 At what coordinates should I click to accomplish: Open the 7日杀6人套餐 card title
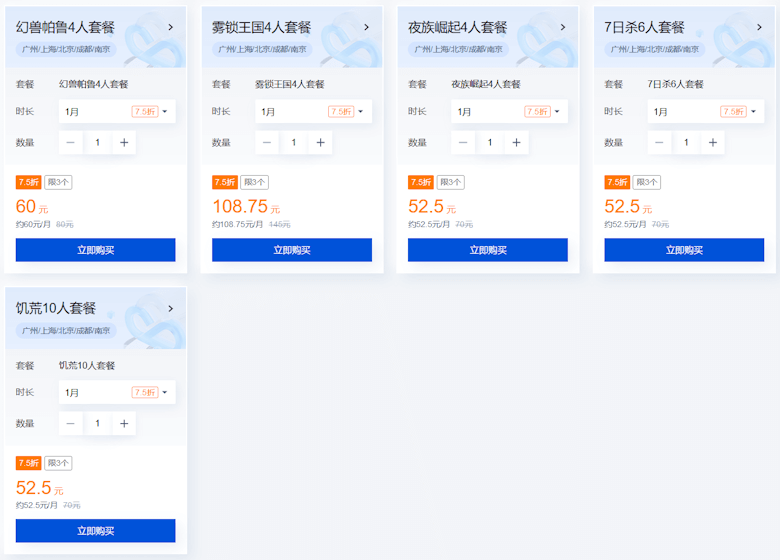tap(645, 27)
